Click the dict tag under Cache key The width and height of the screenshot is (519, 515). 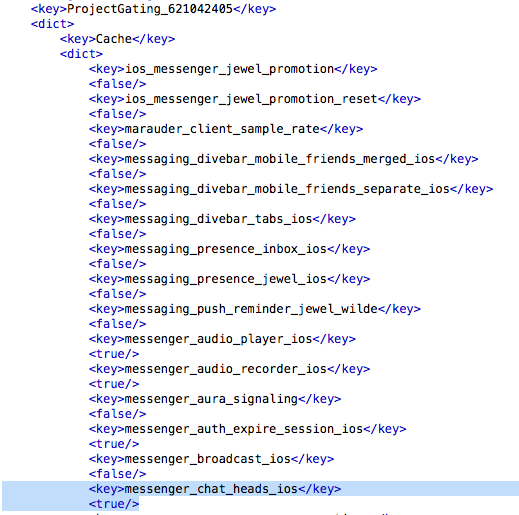pyautogui.click(x=81, y=54)
